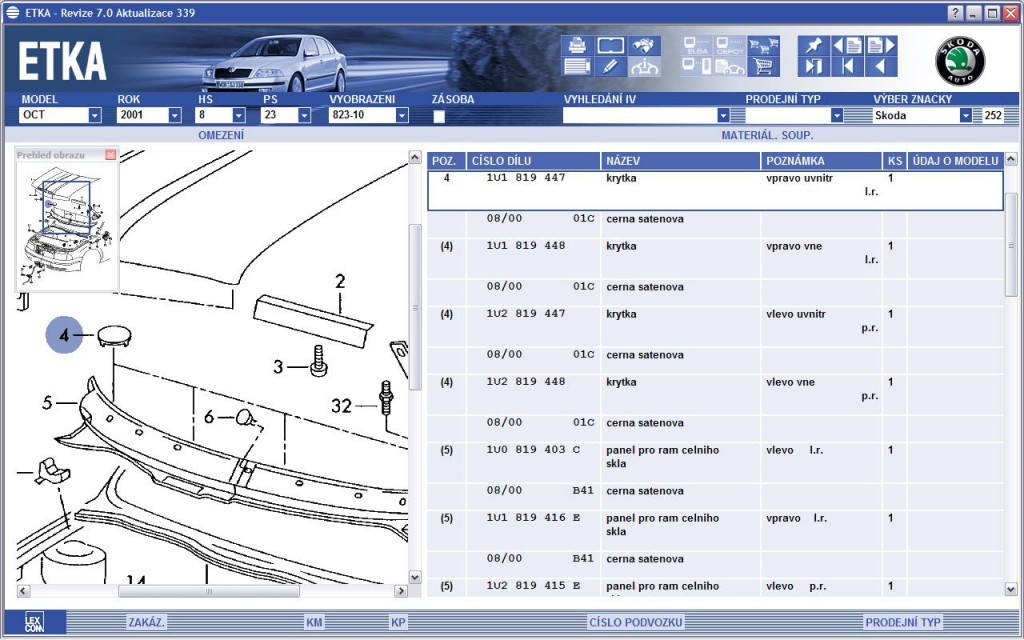The height and width of the screenshot is (640, 1024).
Task: Click the ÚDAJ O MODELU column header
Action: coord(955,161)
